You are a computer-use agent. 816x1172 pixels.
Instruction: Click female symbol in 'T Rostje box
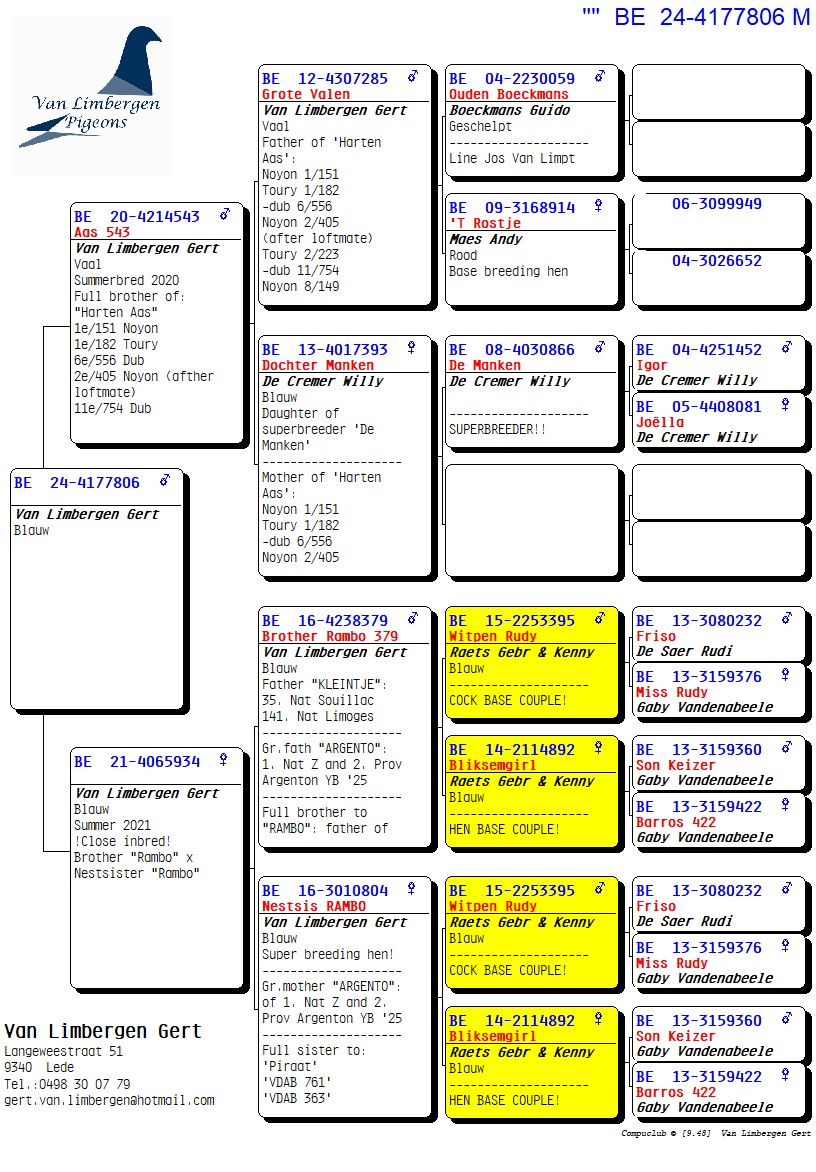point(598,206)
